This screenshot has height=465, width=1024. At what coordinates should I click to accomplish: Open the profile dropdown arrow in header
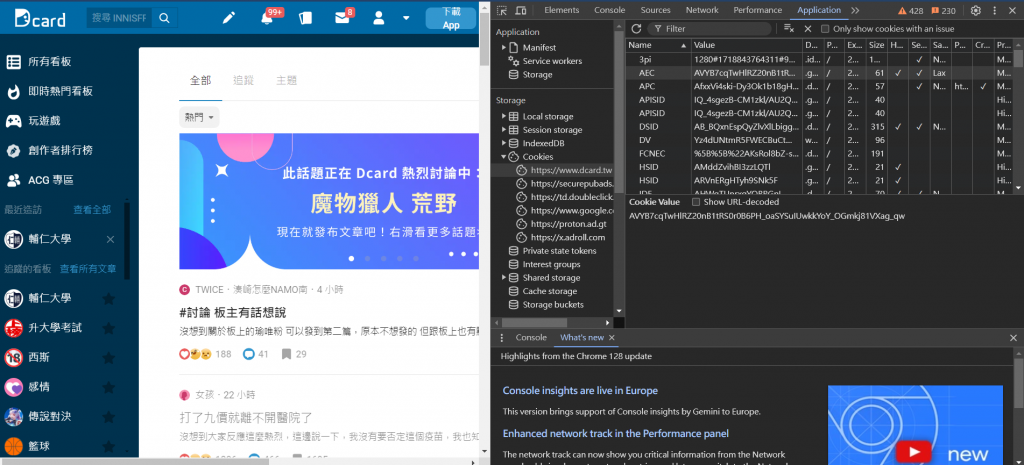click(x=406, y=18)
